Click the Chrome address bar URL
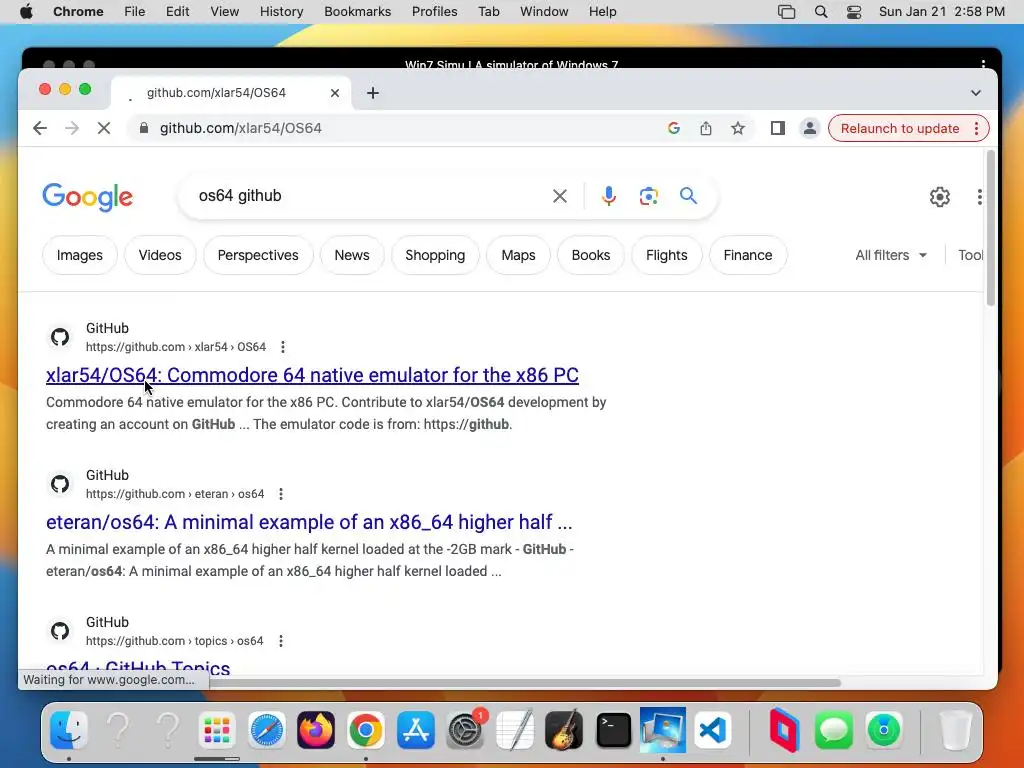This screenshot has height=768, width=1024. tap(241, 128)
